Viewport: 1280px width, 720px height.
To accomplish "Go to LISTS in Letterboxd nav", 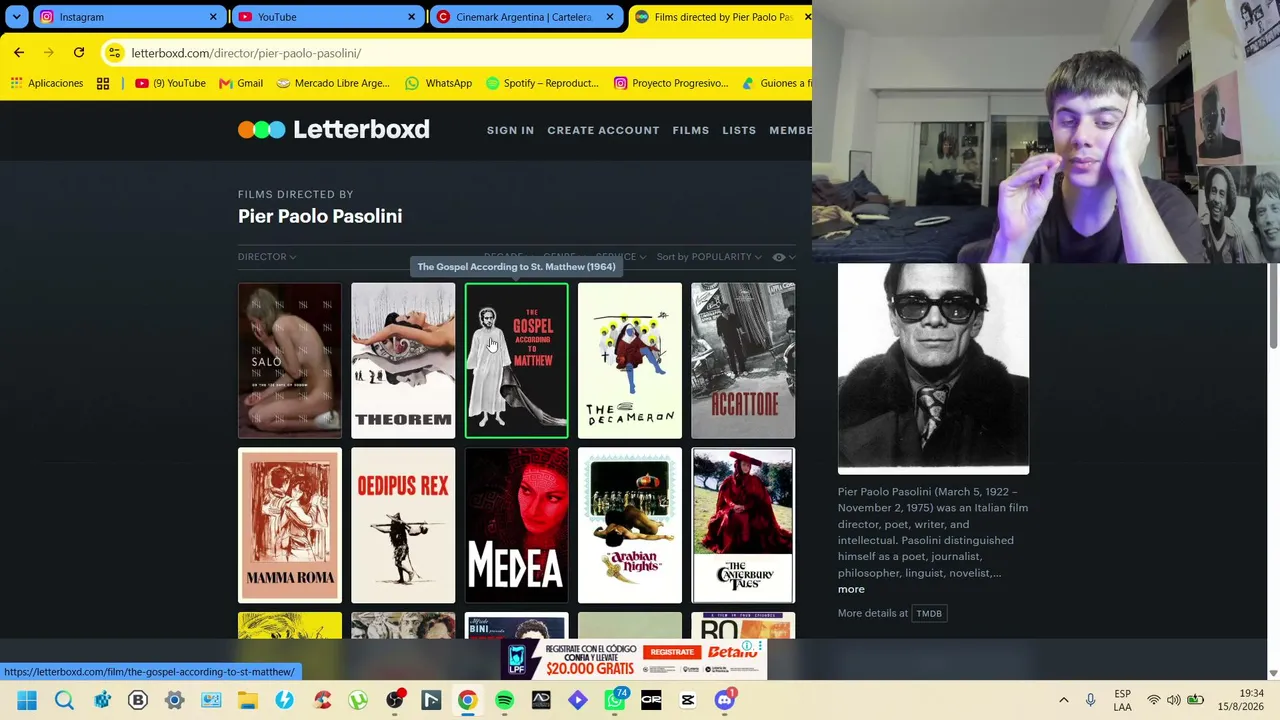I will point(739,130).
